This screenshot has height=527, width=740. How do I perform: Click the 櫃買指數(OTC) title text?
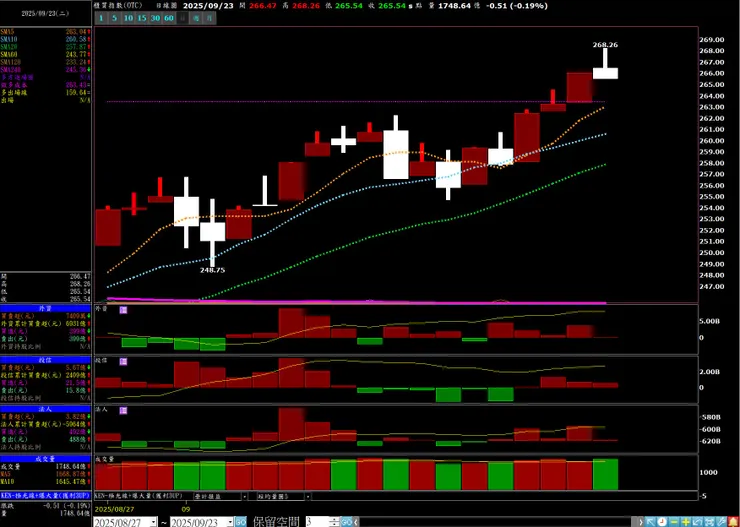coord(120,6)
